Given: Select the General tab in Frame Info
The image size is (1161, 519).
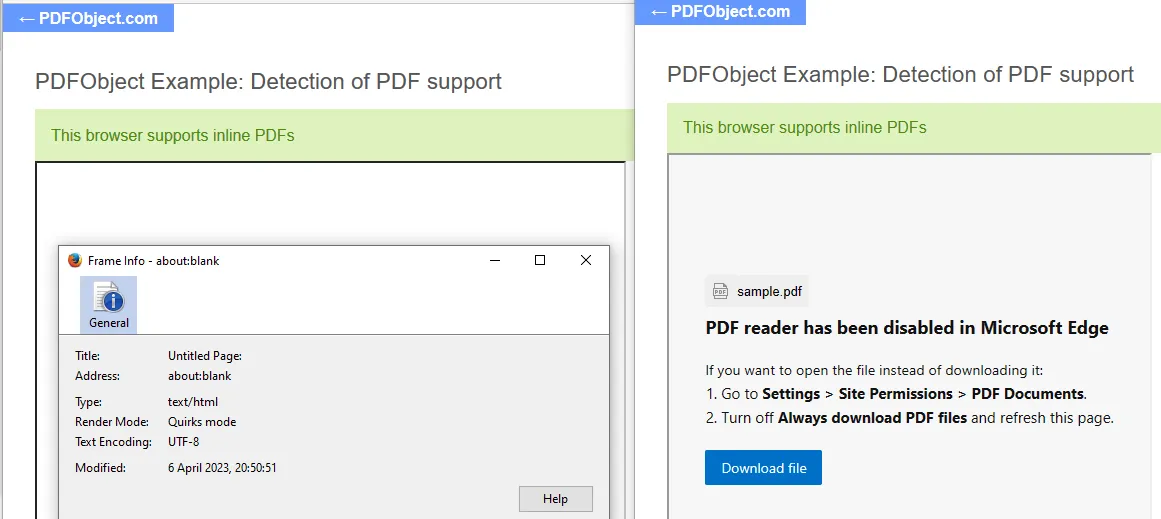Looking at the screenshot, I should tap(109, 304).
